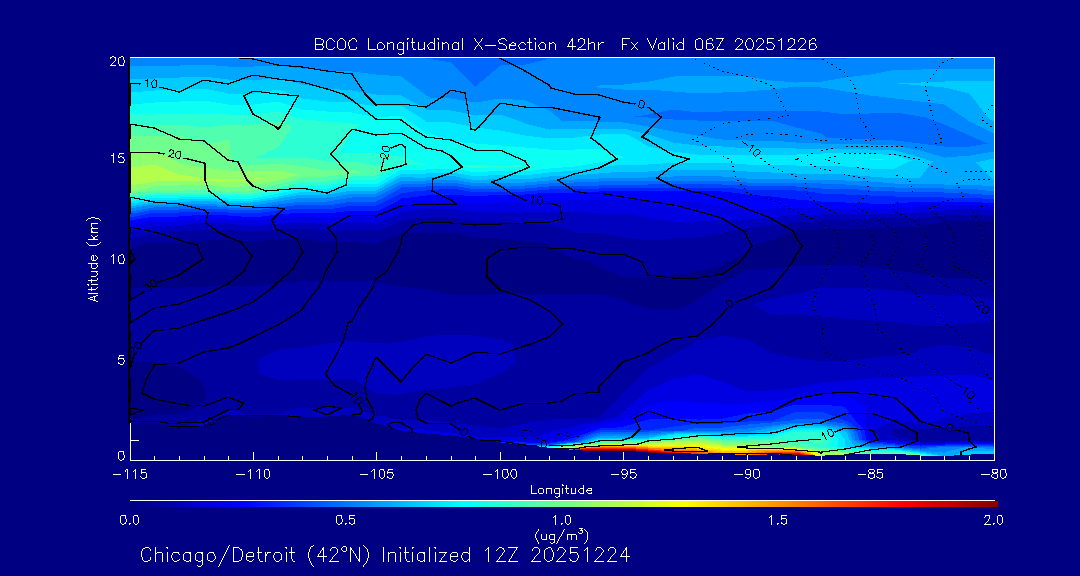Click the longitude tick label '-90'
The height and width of the screenshot is (576, 1080).
(x=747, y=475)
